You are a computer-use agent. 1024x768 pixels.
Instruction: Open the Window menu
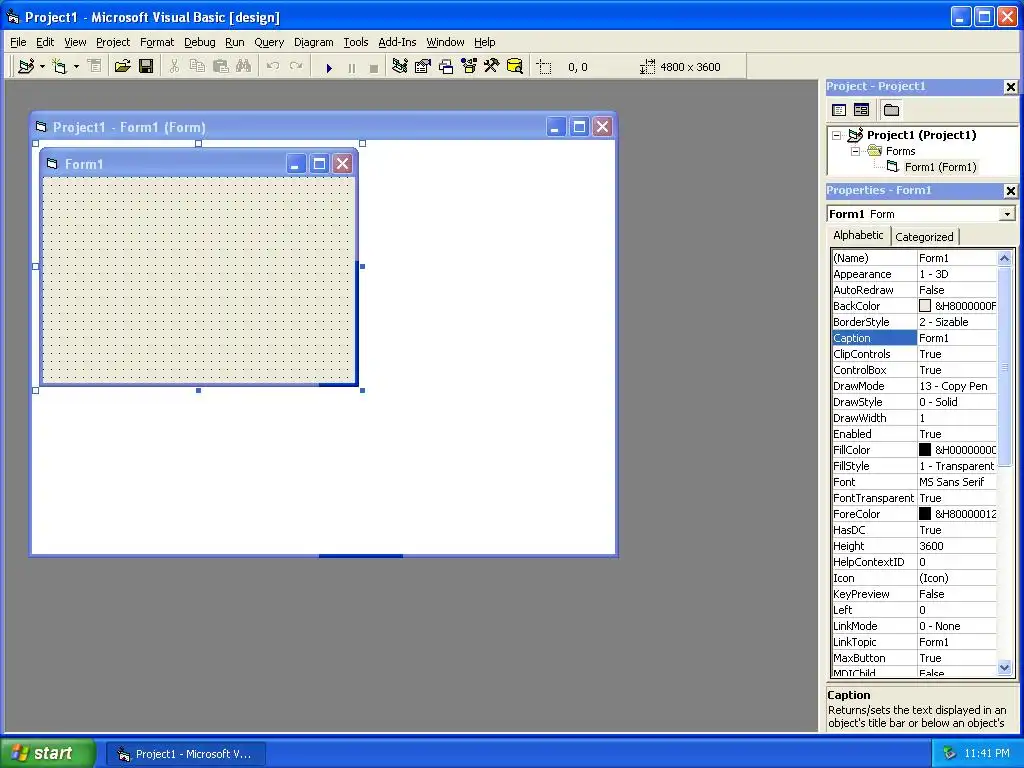pos(445,42)
